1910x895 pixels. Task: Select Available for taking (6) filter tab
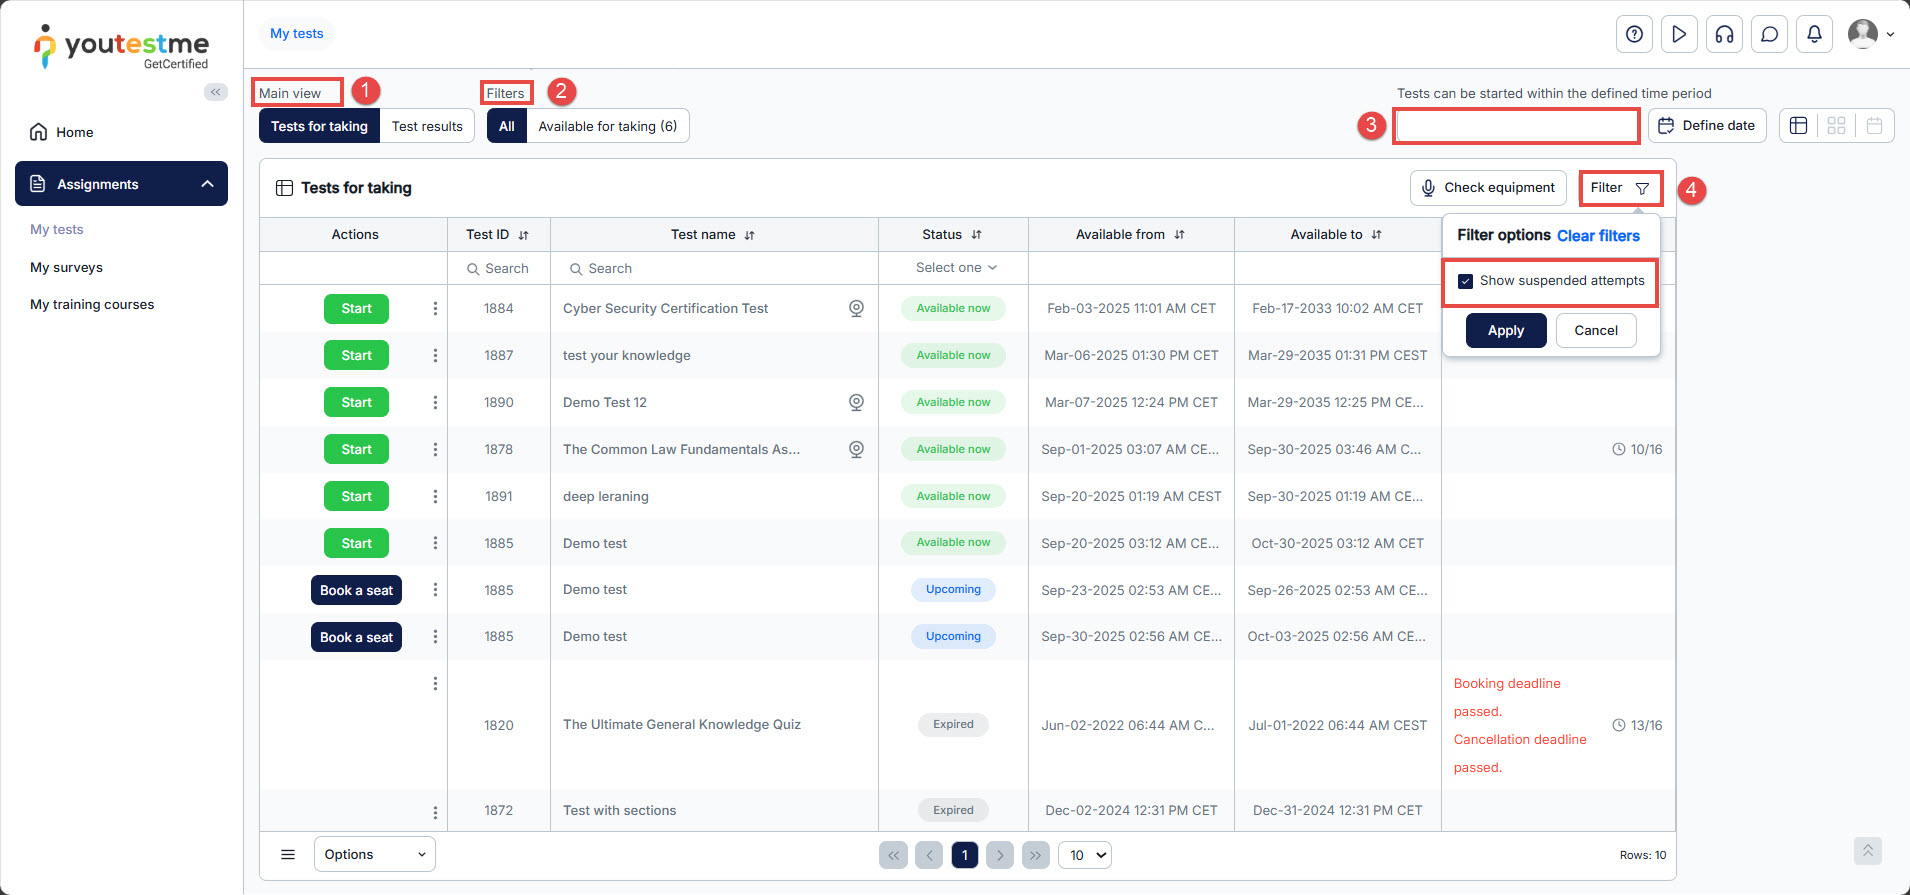click(607, 126)
